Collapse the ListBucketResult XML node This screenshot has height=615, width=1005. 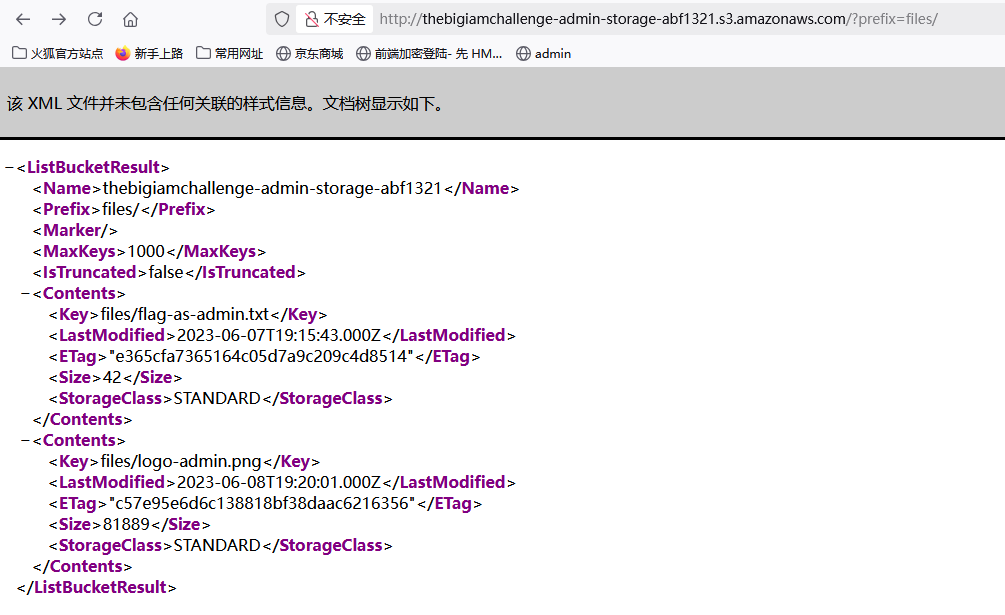pyautogui.click(x=10, y=168)
